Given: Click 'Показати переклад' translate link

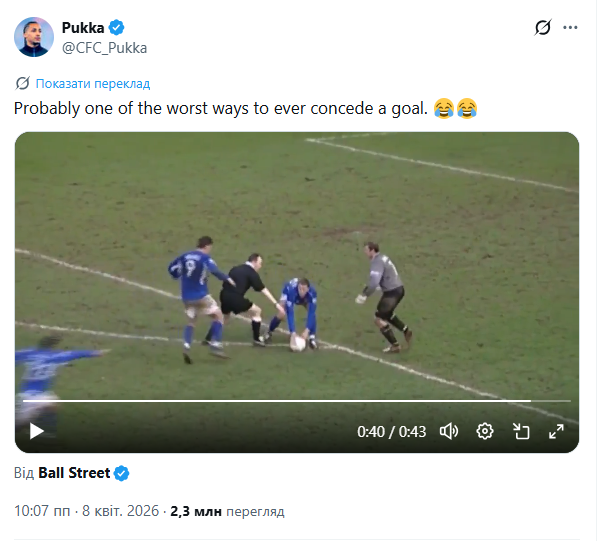Looking at the screenshot, I should 92,83.
